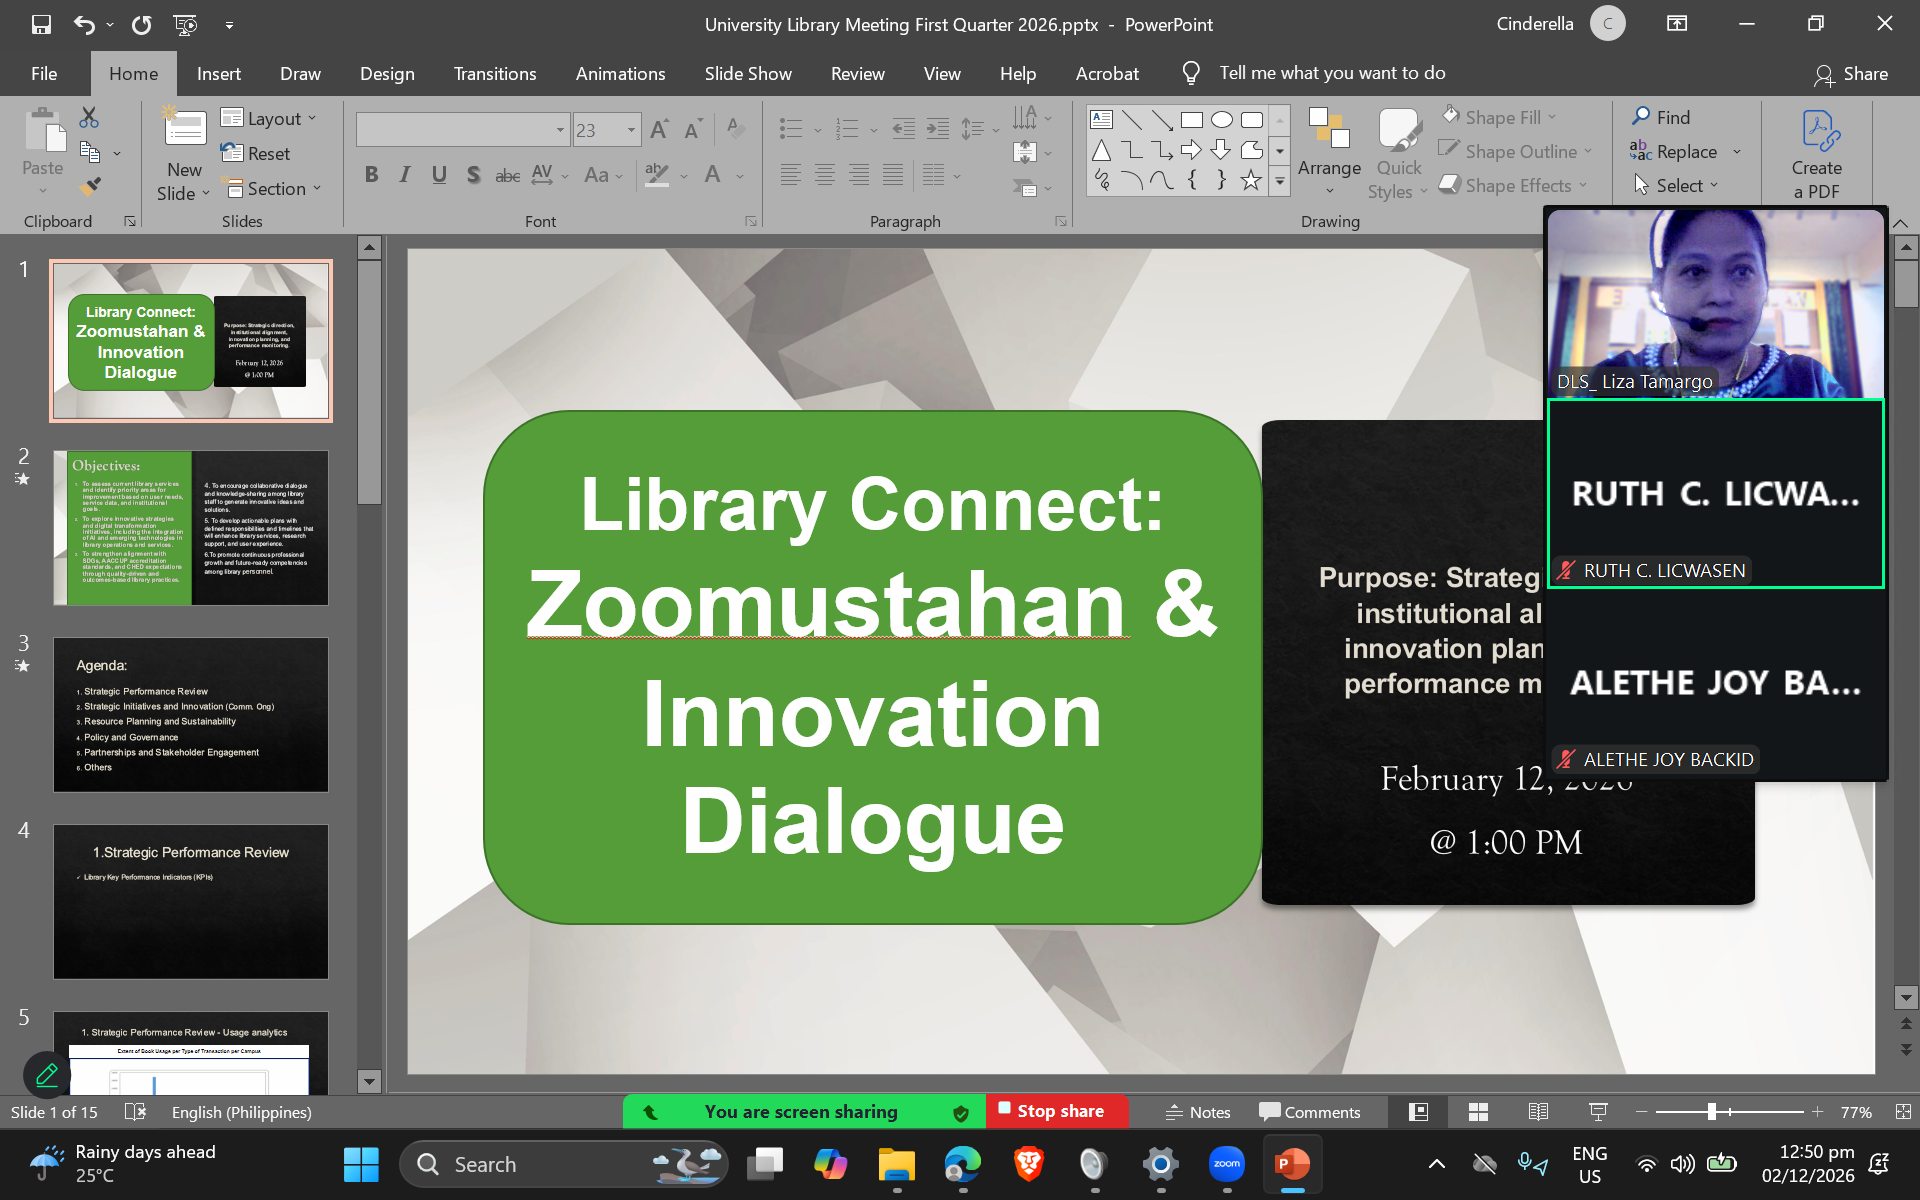Viewport: 1920px width, 1200px height.
Task: Open Zoom app on the taskbar
Action: (1227, 1164)
